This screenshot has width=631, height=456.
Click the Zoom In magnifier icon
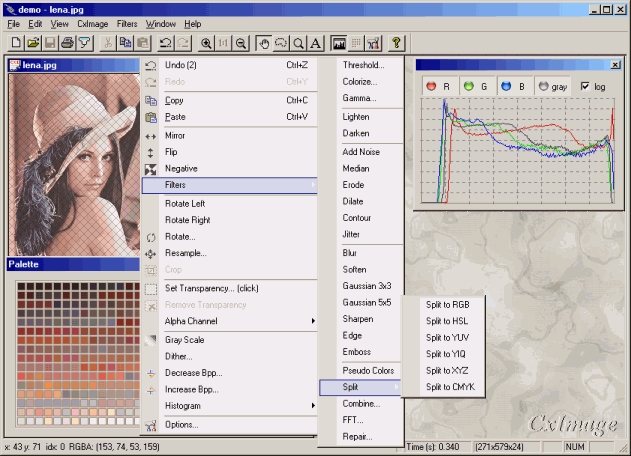click(x=207, y=43)
